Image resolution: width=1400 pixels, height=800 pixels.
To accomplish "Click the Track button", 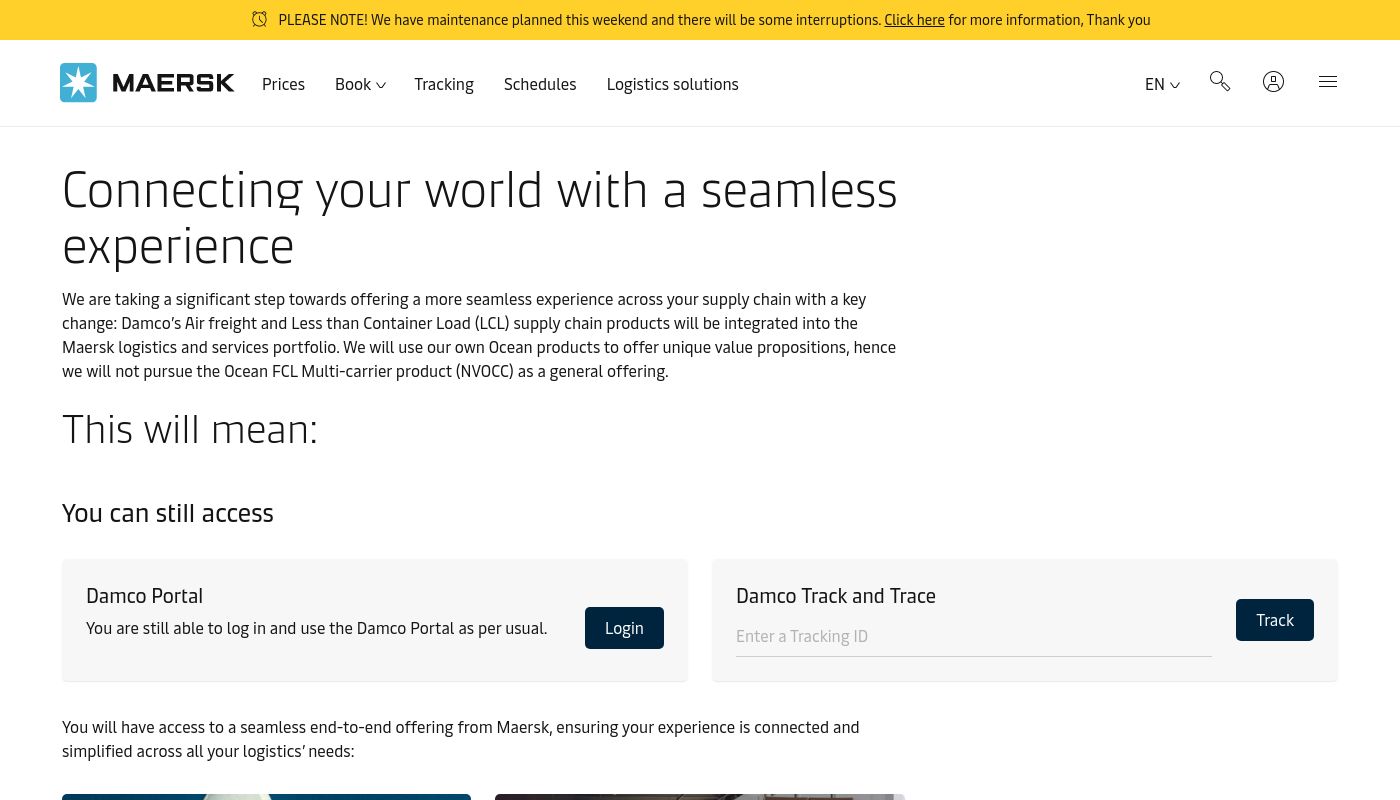I will click(x=1275, y=620).
